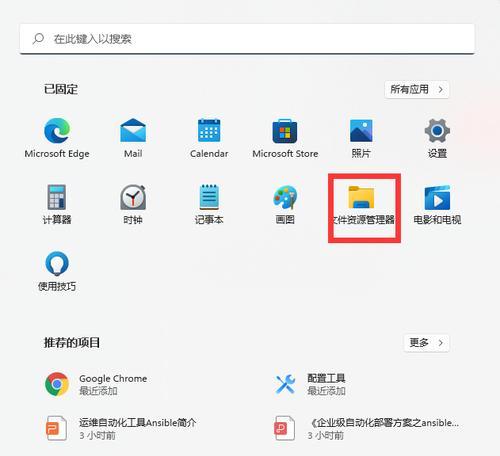Expand recommended items with 更多 button

point(426,343)
